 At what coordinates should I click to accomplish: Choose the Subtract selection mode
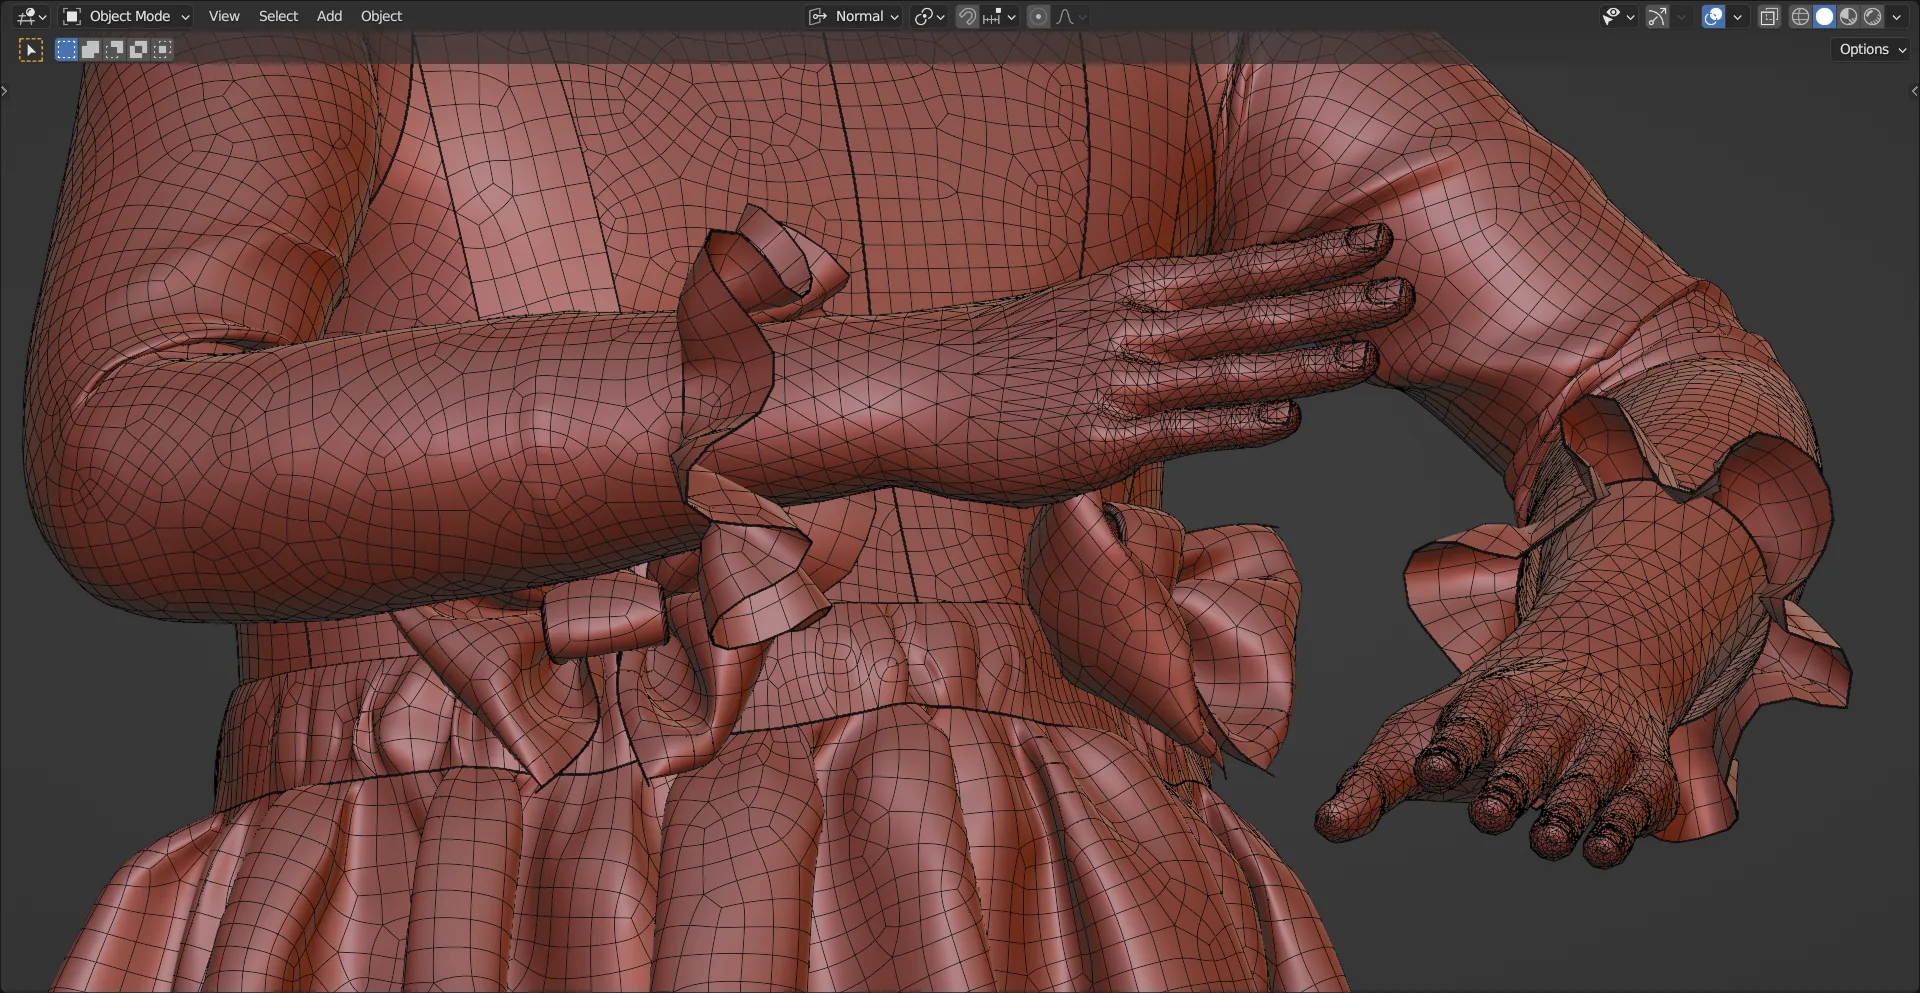[114, 49]
